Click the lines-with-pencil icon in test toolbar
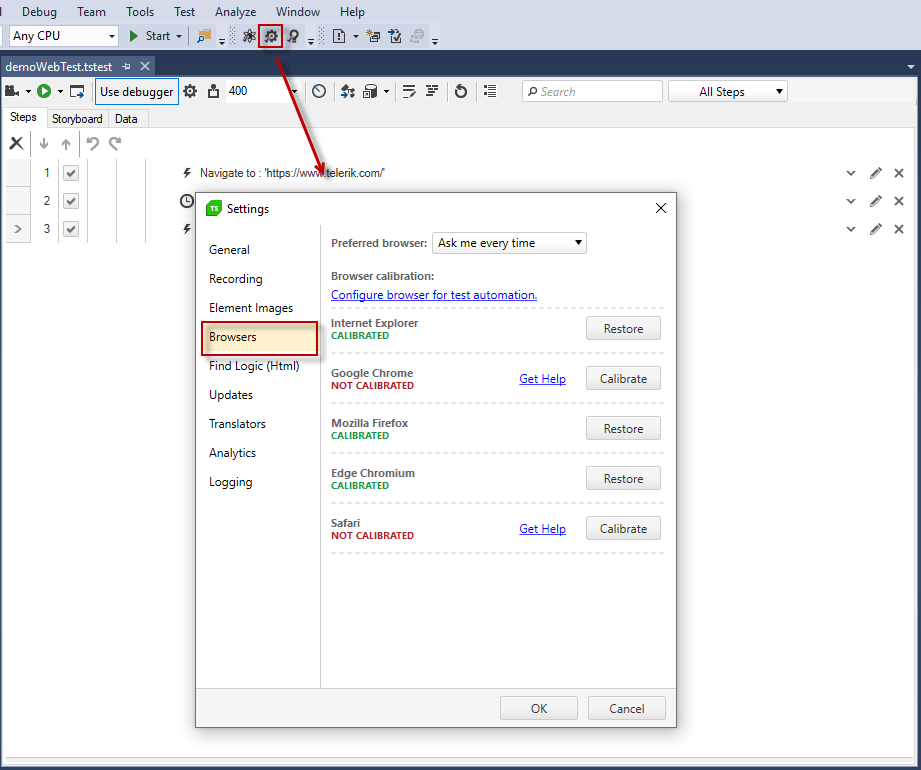 (409, 91)
